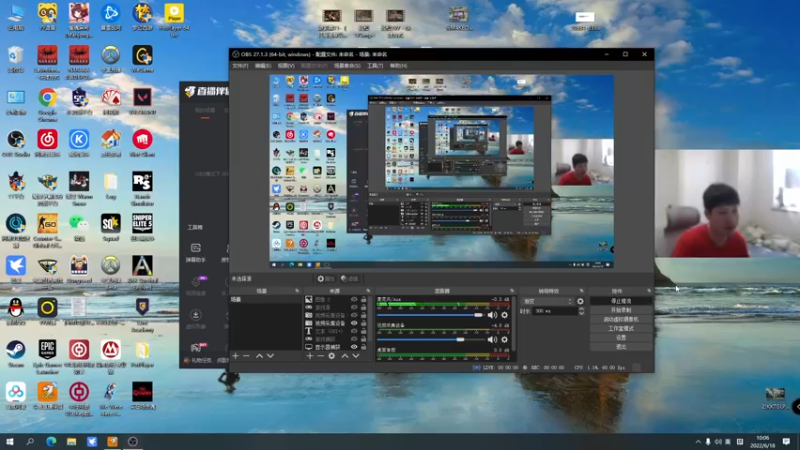800x450 pixels.
Task: Open the 帮助(H) menu in OBS
Action: point(398,66)
